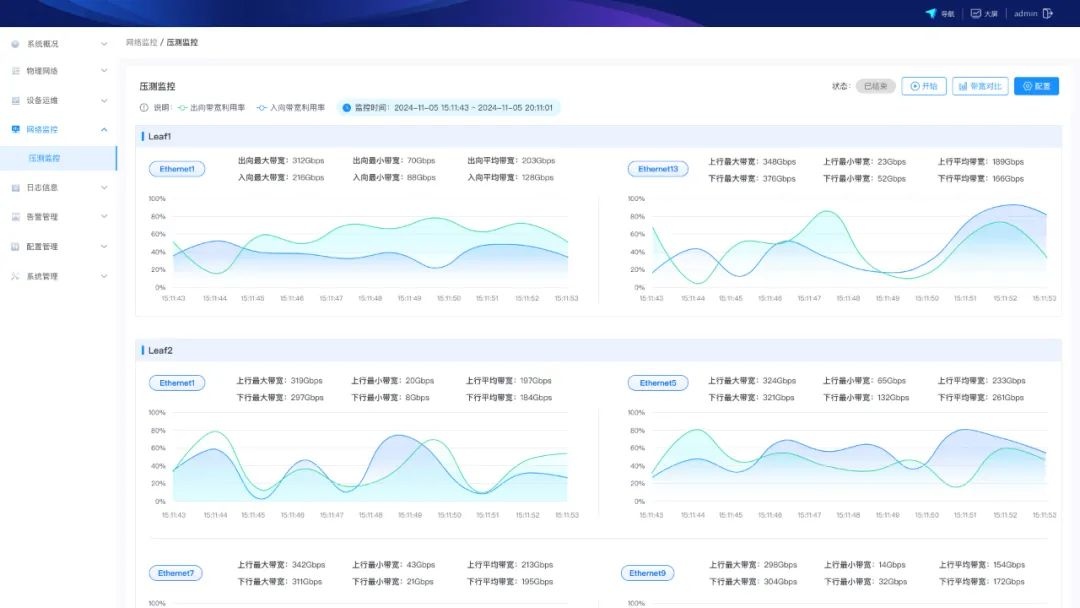Click the 告警管理 sidebar icon
The width and height of the screenshot is (1080, 608).
tap(15, 217)
